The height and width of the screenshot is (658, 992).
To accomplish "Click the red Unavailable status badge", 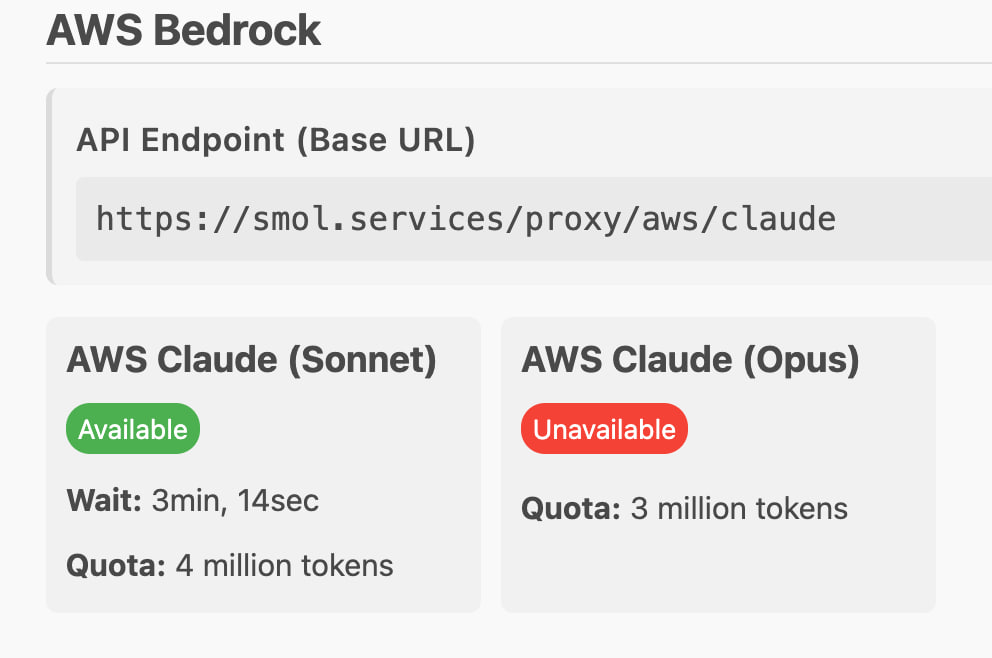I will (x=604, y=429).
